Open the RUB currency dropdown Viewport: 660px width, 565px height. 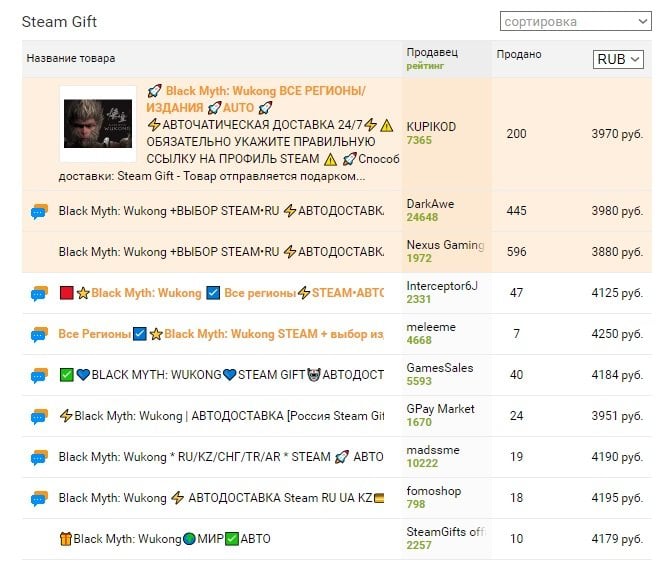[618, 59]
